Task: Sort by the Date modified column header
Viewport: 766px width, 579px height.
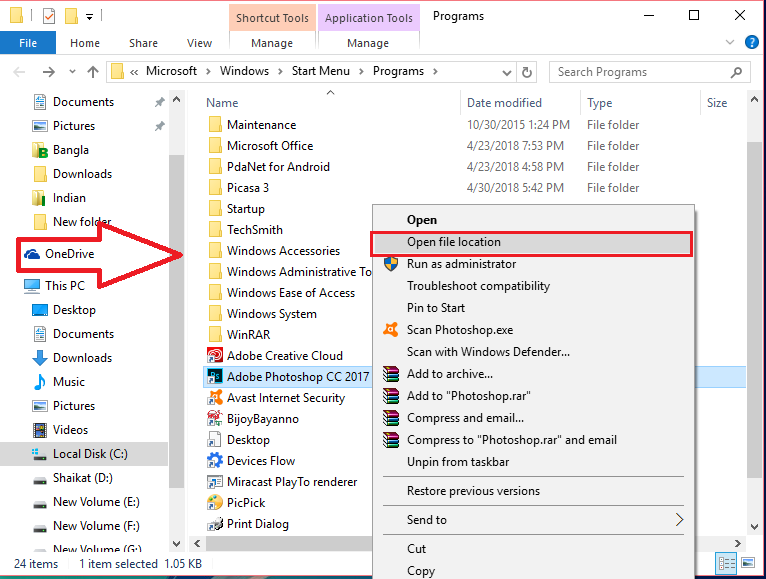Action: (504, 103)
